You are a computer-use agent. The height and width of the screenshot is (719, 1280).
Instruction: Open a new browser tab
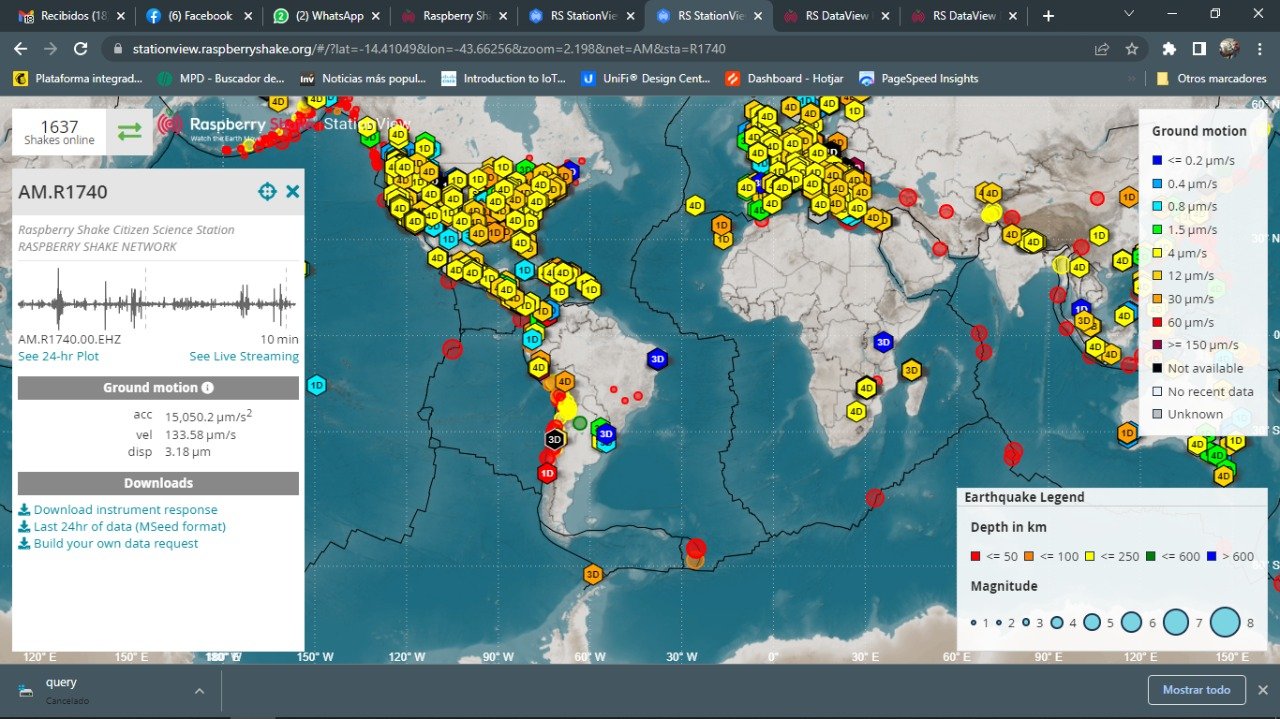[1048, 16]
